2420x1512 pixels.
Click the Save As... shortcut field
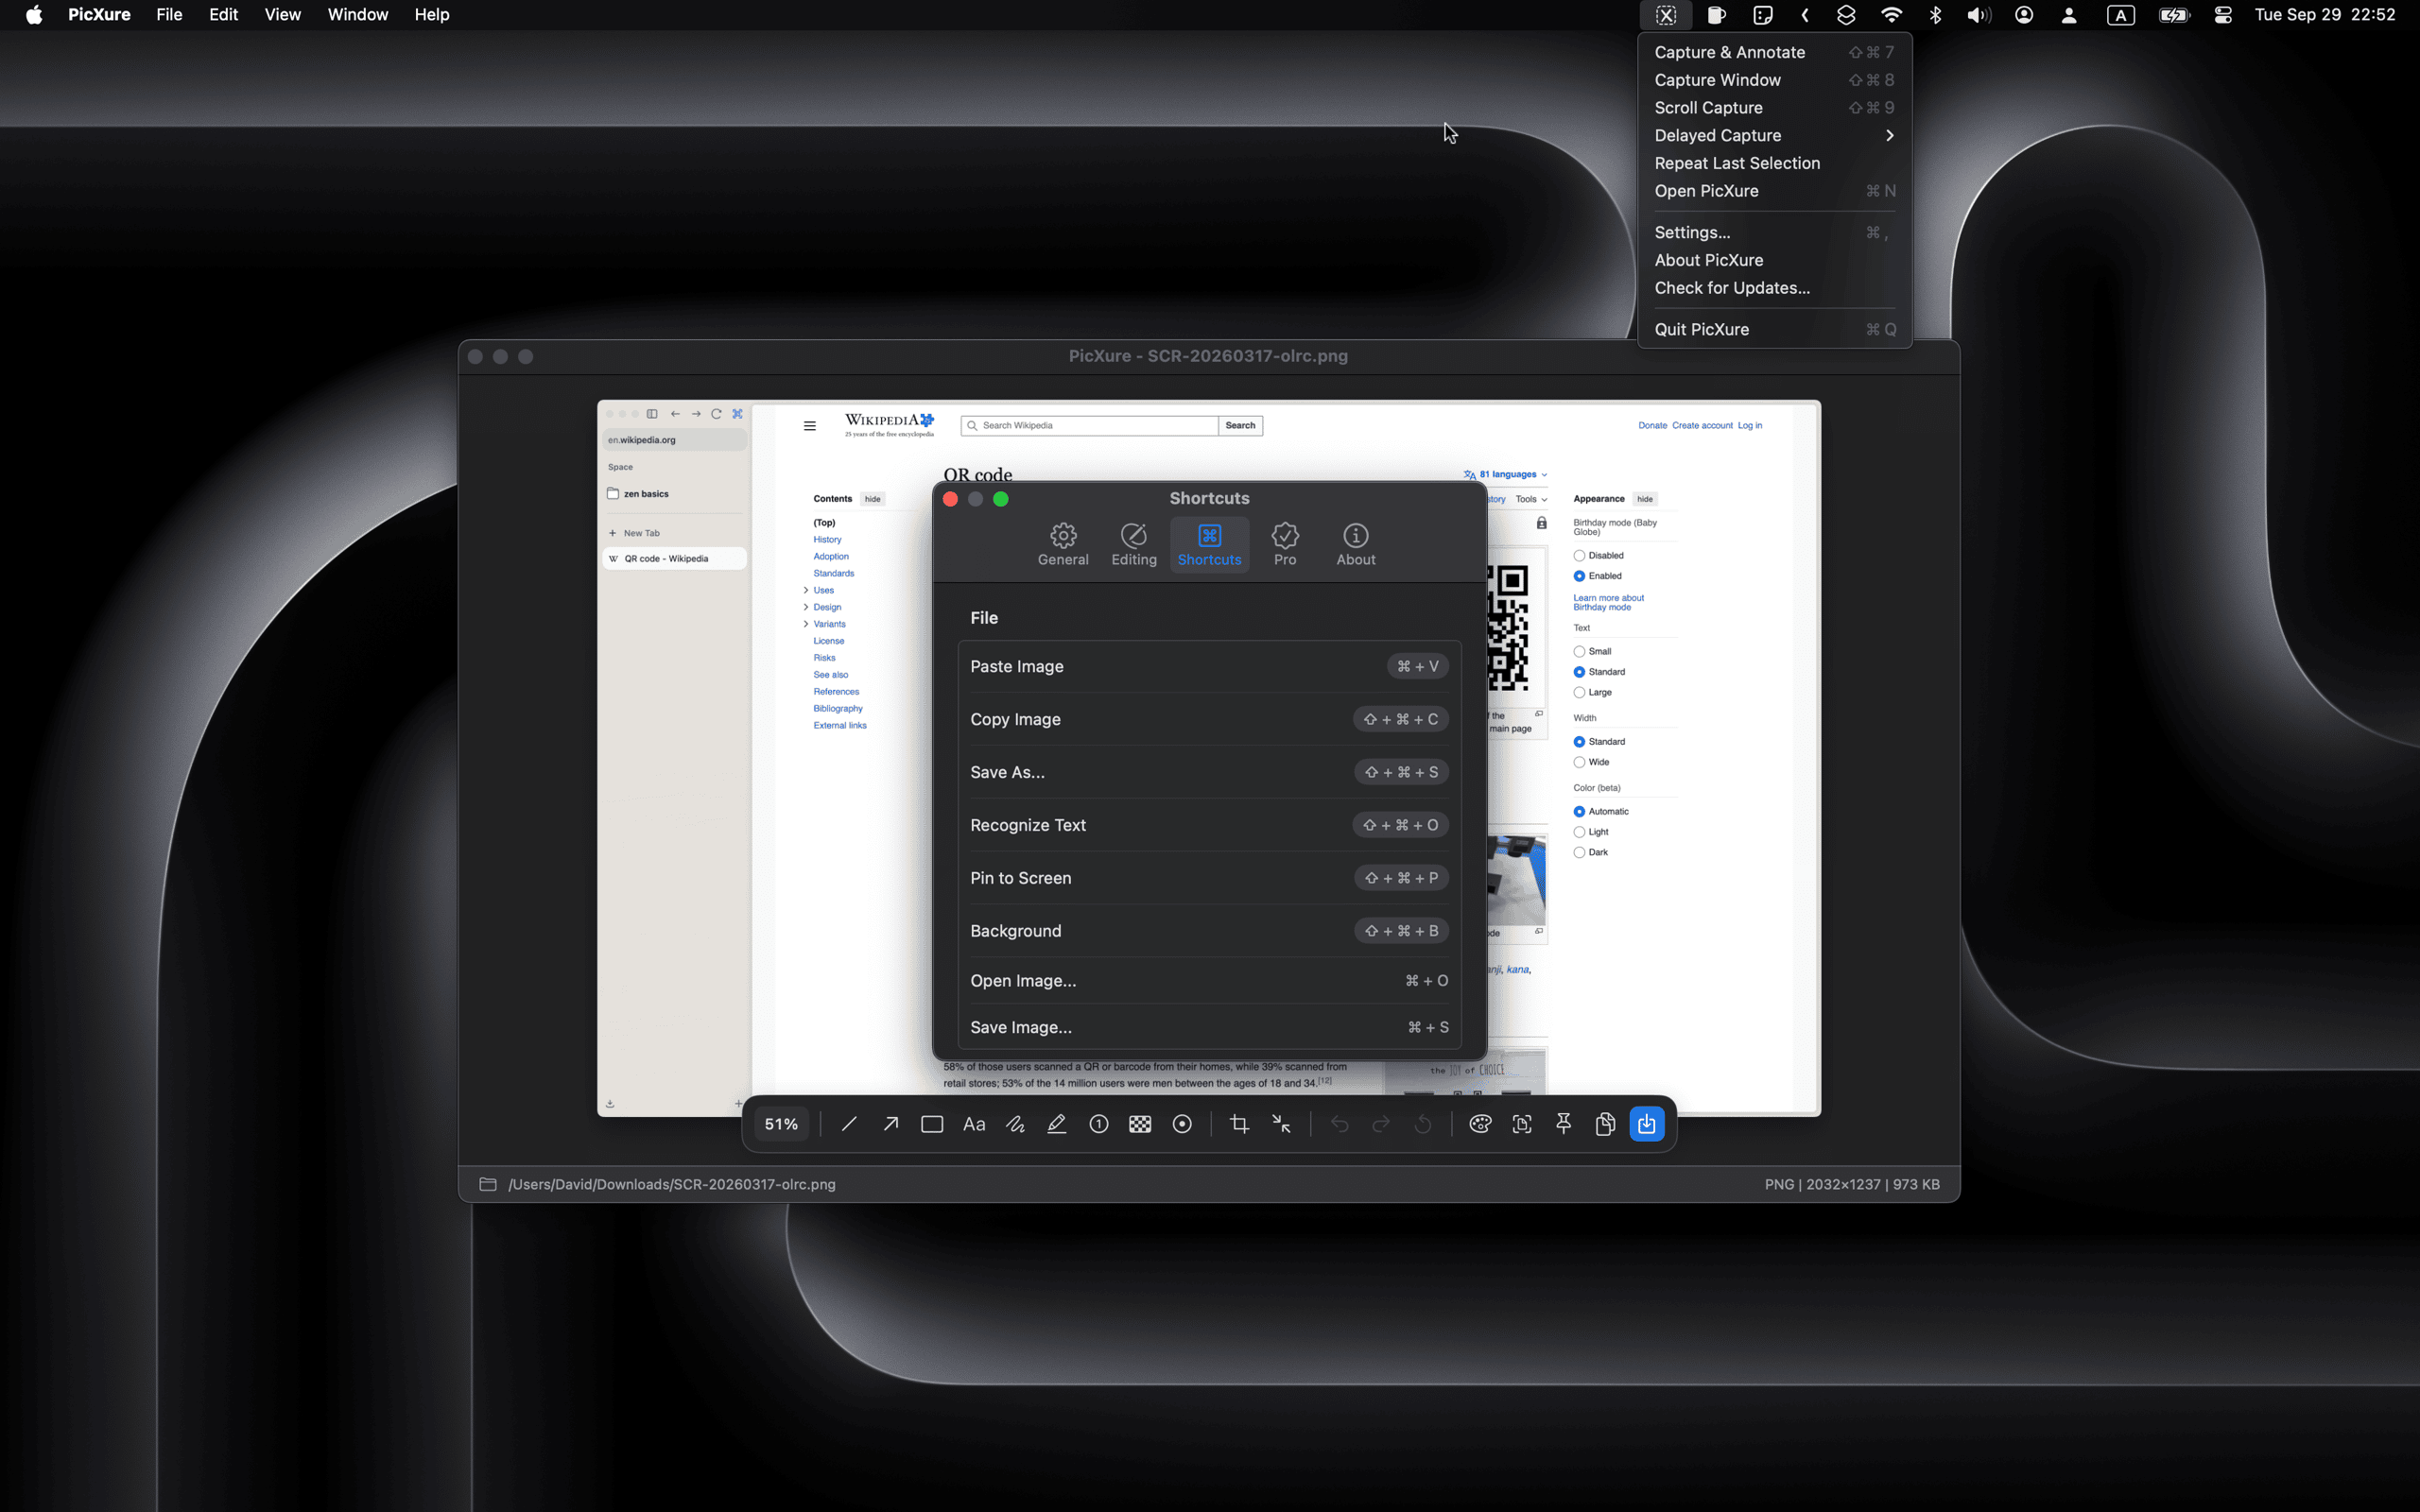[1401, 772]
